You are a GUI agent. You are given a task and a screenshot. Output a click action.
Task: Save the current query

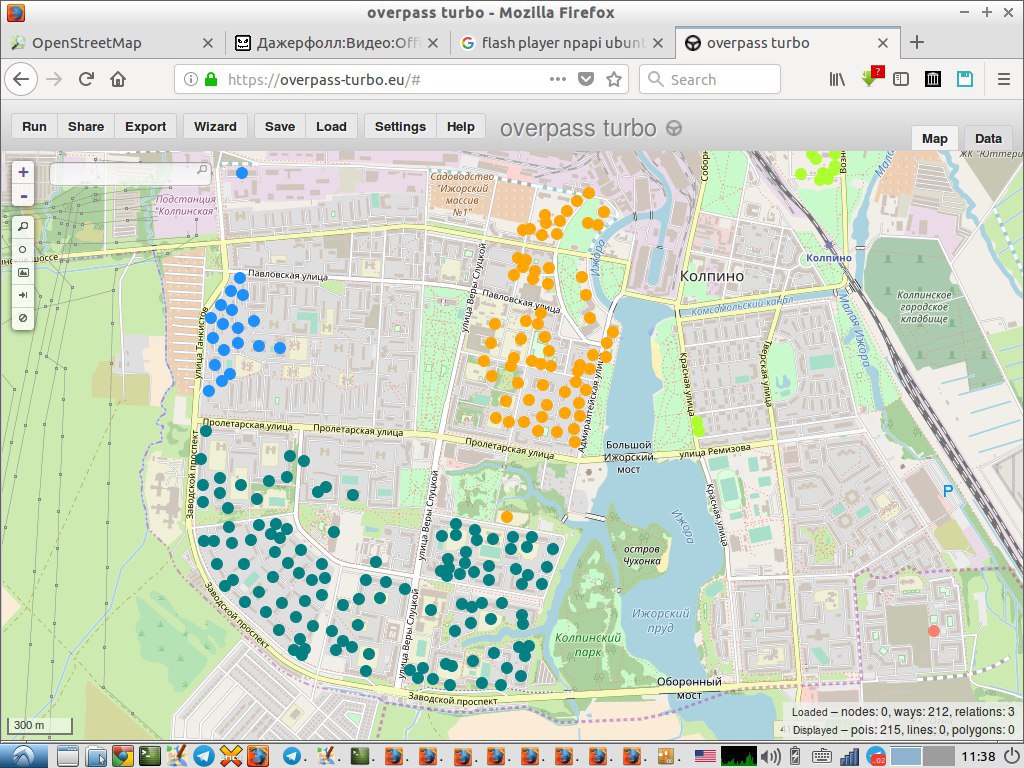(280, 127)
